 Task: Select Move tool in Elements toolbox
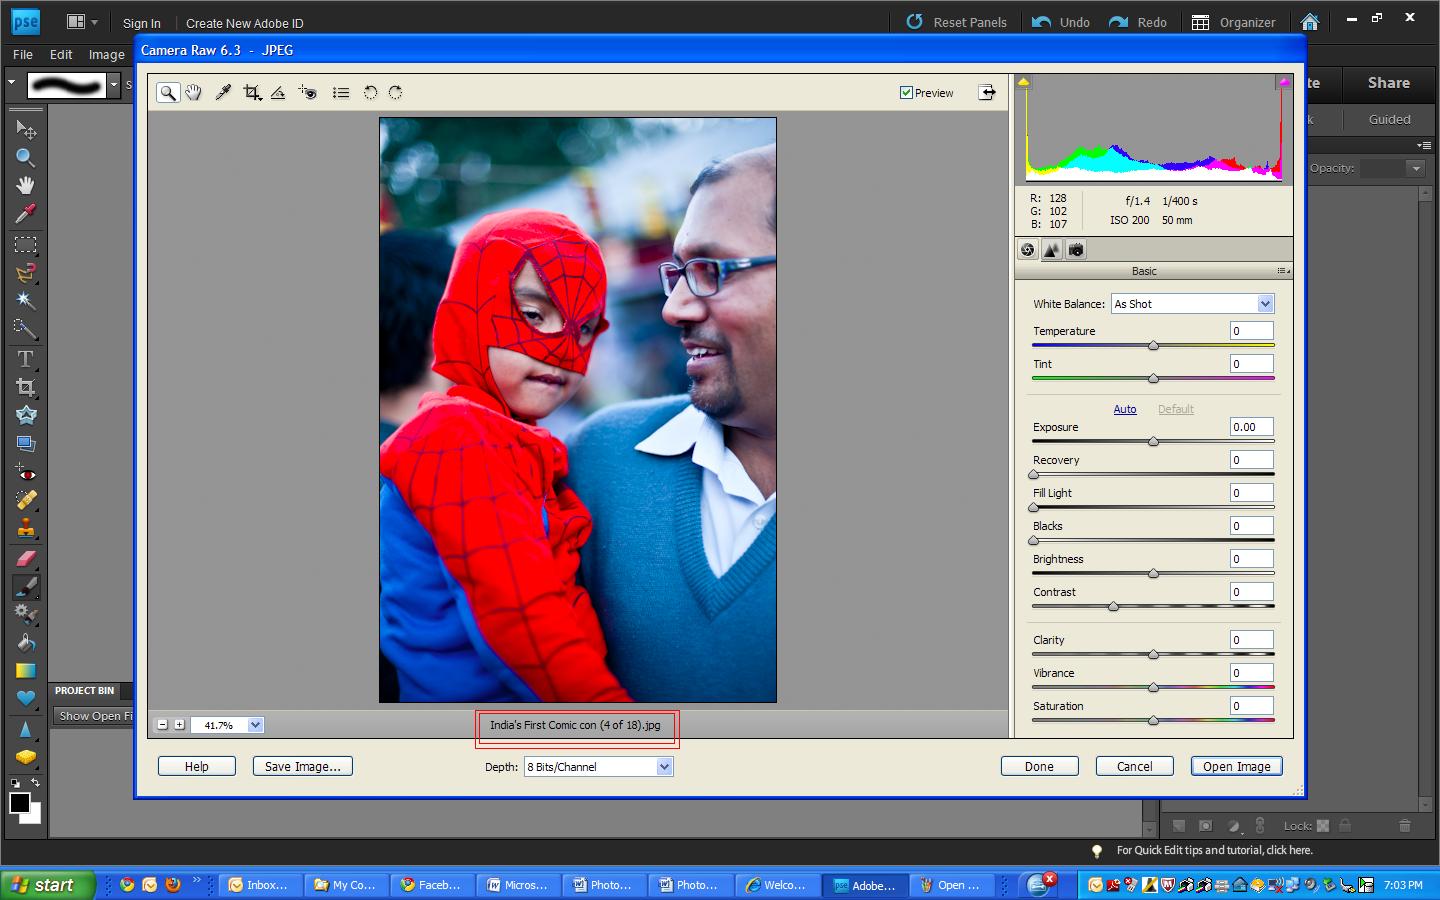click(26, 129)
